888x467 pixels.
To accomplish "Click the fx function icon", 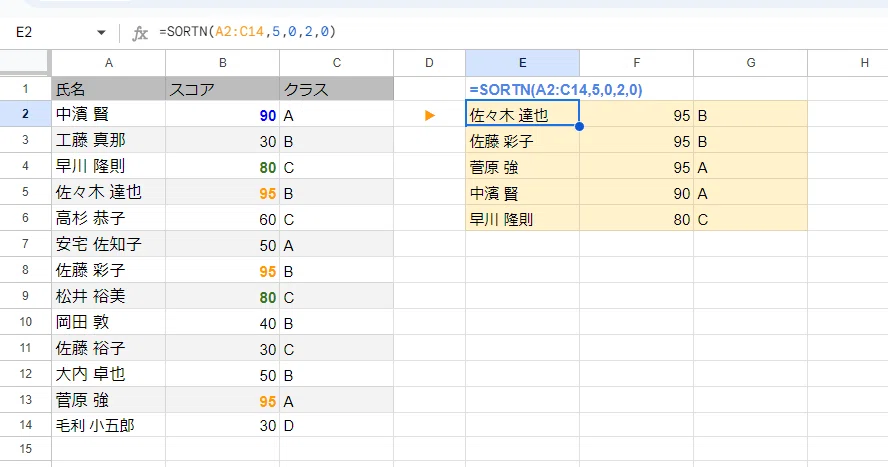I will click(x=140, y=33).
